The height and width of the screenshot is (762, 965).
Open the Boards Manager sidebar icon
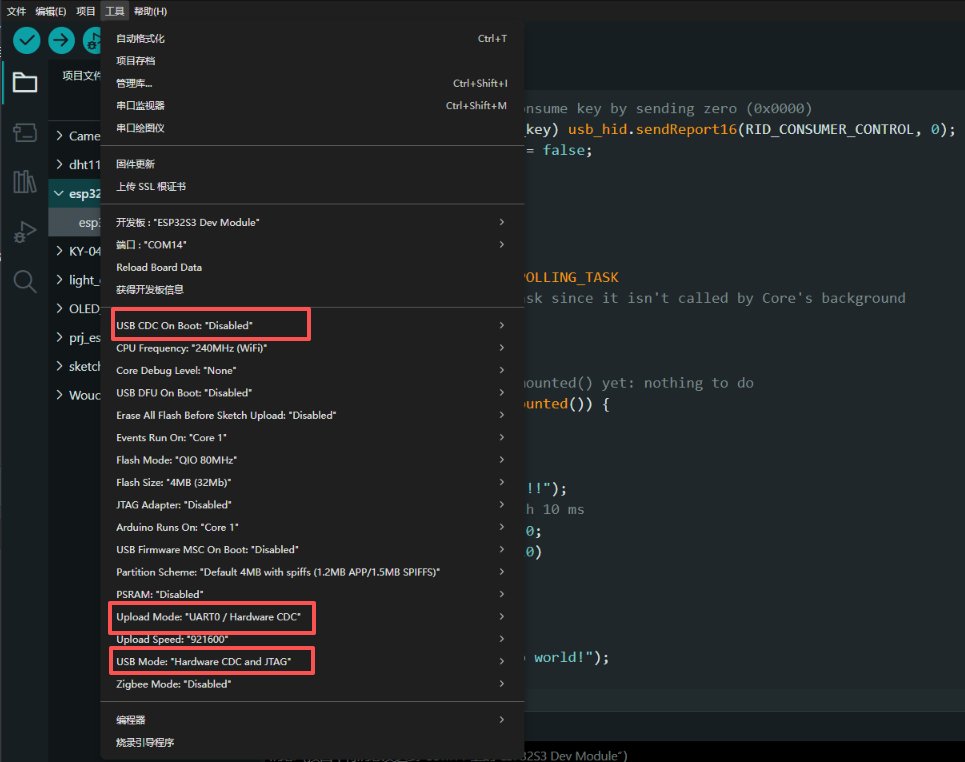[25, 133]
